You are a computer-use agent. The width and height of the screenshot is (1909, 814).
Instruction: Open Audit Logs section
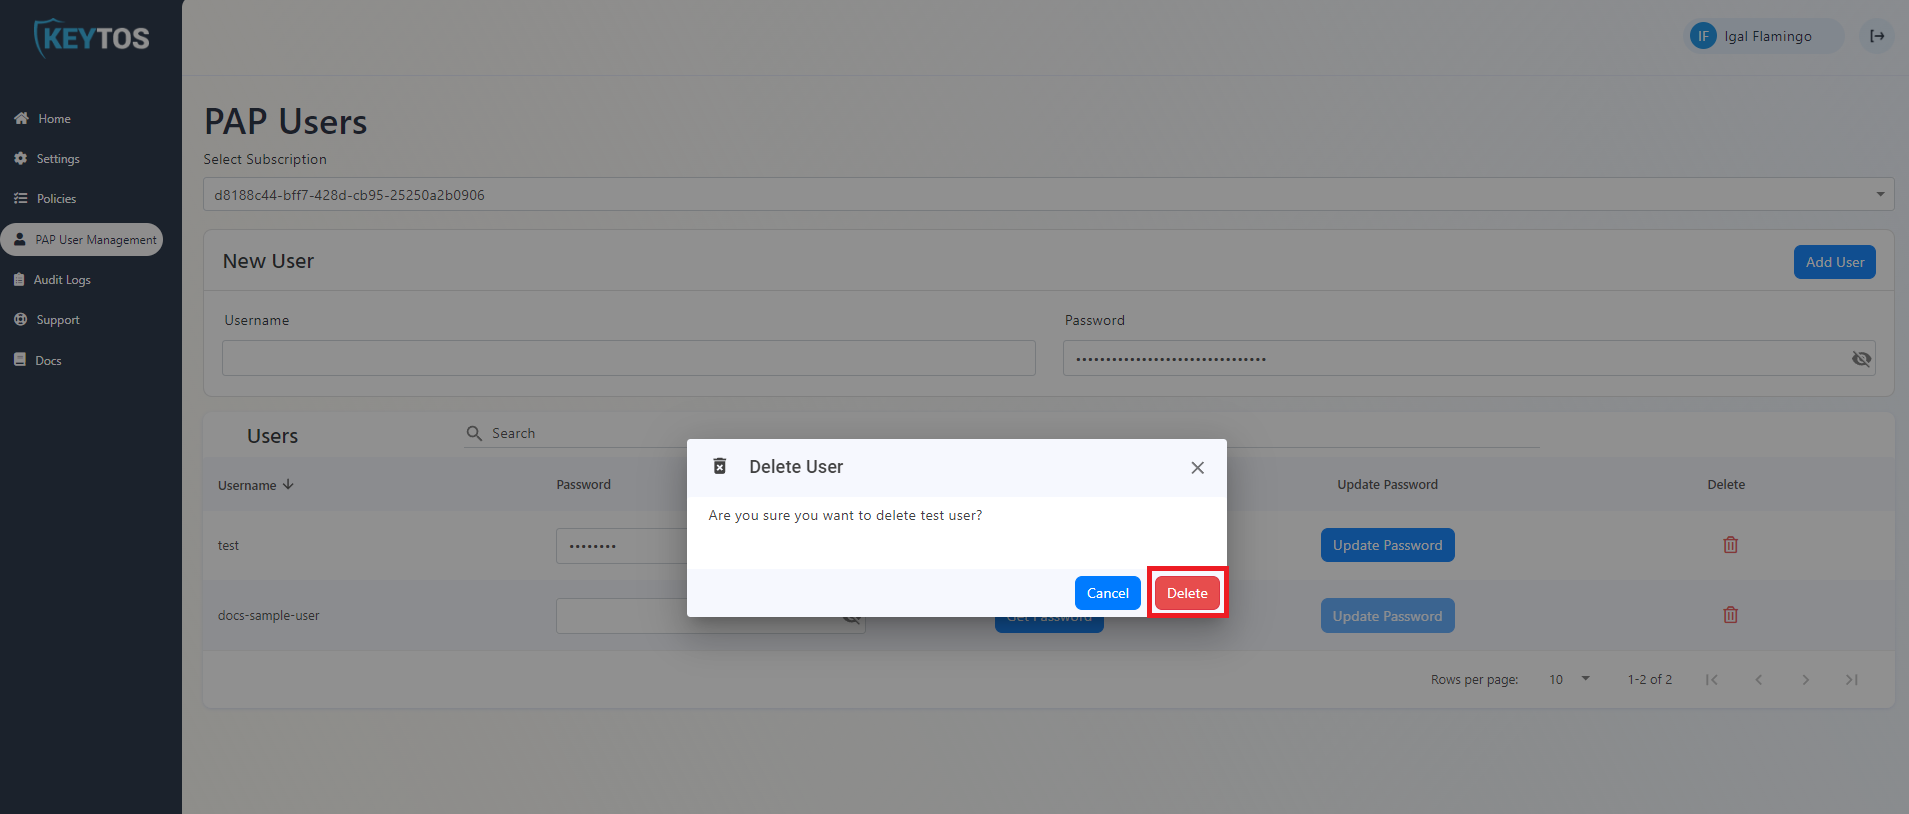[62, 280]
